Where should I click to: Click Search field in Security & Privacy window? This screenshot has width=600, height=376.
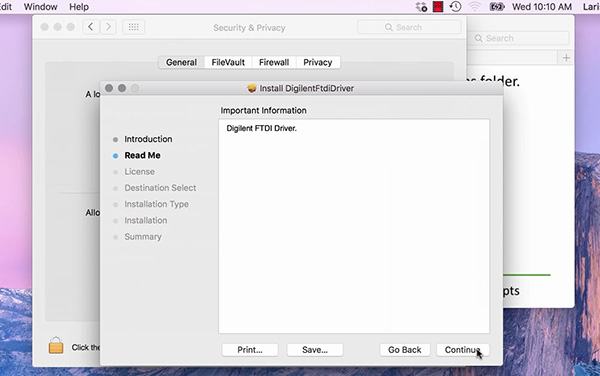pos(409,27)
